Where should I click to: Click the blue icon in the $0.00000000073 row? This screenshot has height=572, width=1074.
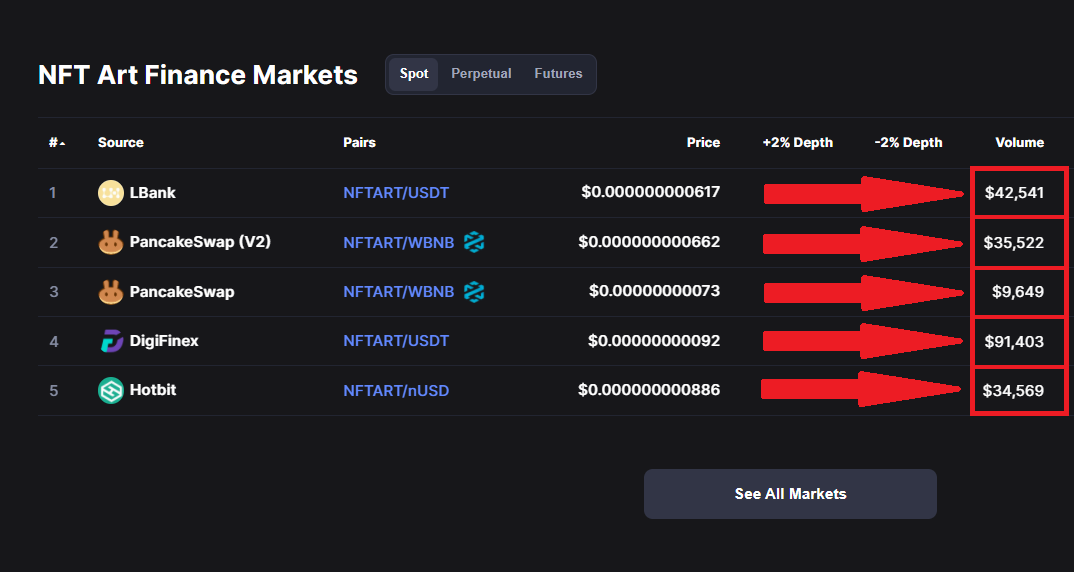click(474, 292)
